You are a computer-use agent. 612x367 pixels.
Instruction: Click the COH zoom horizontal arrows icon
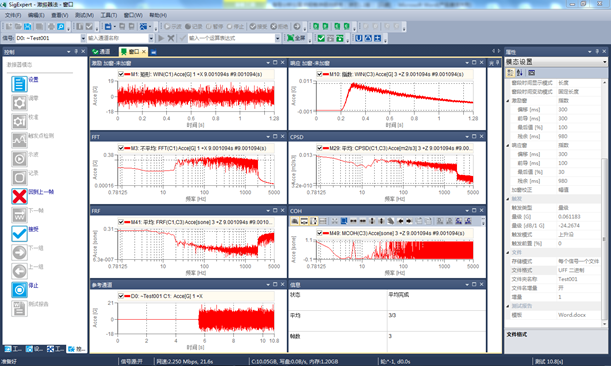click(353, 221)
